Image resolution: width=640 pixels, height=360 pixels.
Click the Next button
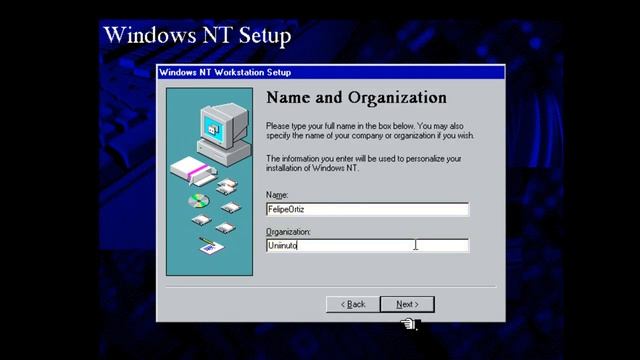(x=407, y=304)
